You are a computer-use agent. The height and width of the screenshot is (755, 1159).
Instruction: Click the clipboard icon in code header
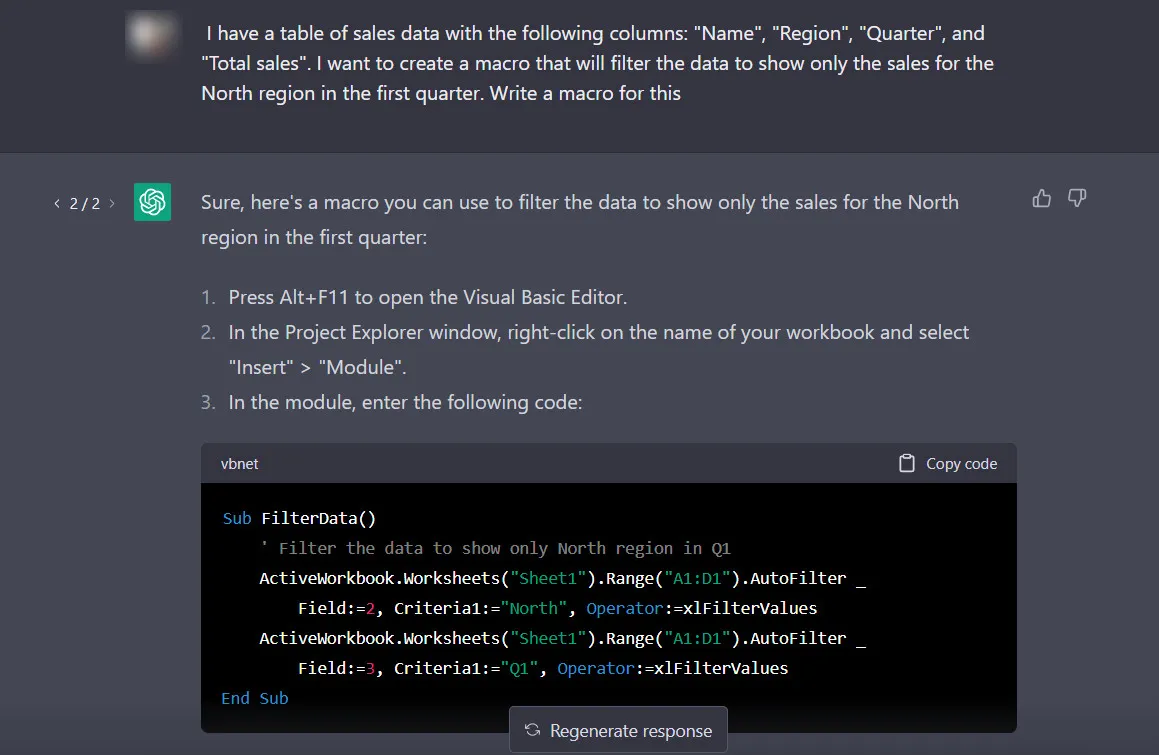pyautogui.click(x=907, y=464)
